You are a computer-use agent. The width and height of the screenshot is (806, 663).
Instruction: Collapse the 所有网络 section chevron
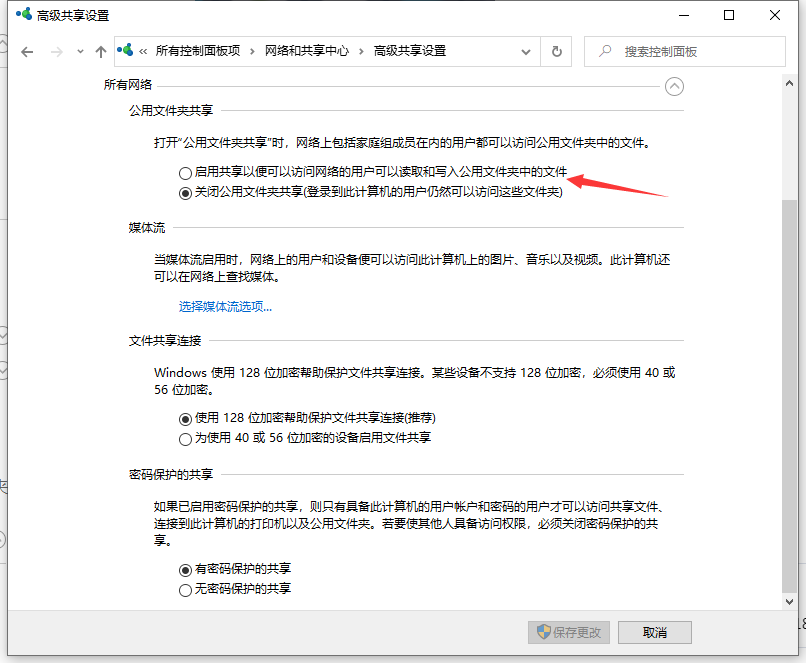[x=675, y=86]
